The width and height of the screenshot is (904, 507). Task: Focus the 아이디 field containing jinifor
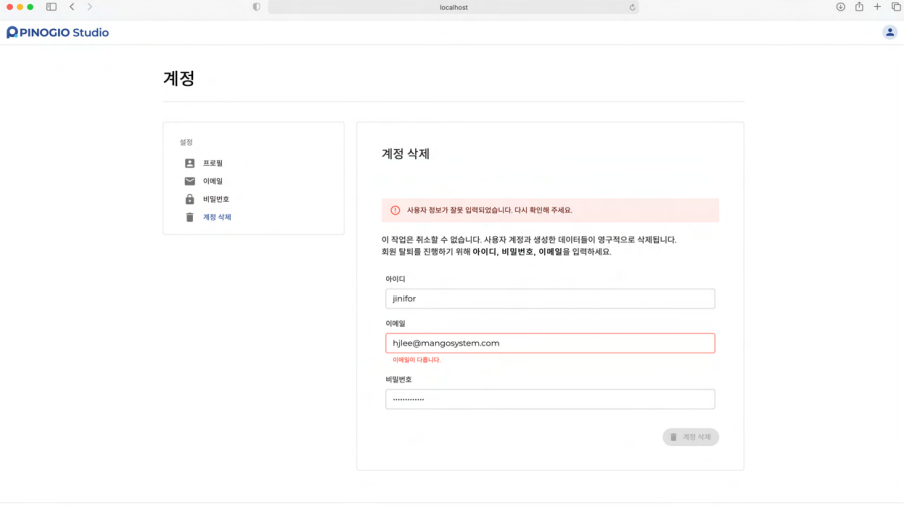pos(550,299)
